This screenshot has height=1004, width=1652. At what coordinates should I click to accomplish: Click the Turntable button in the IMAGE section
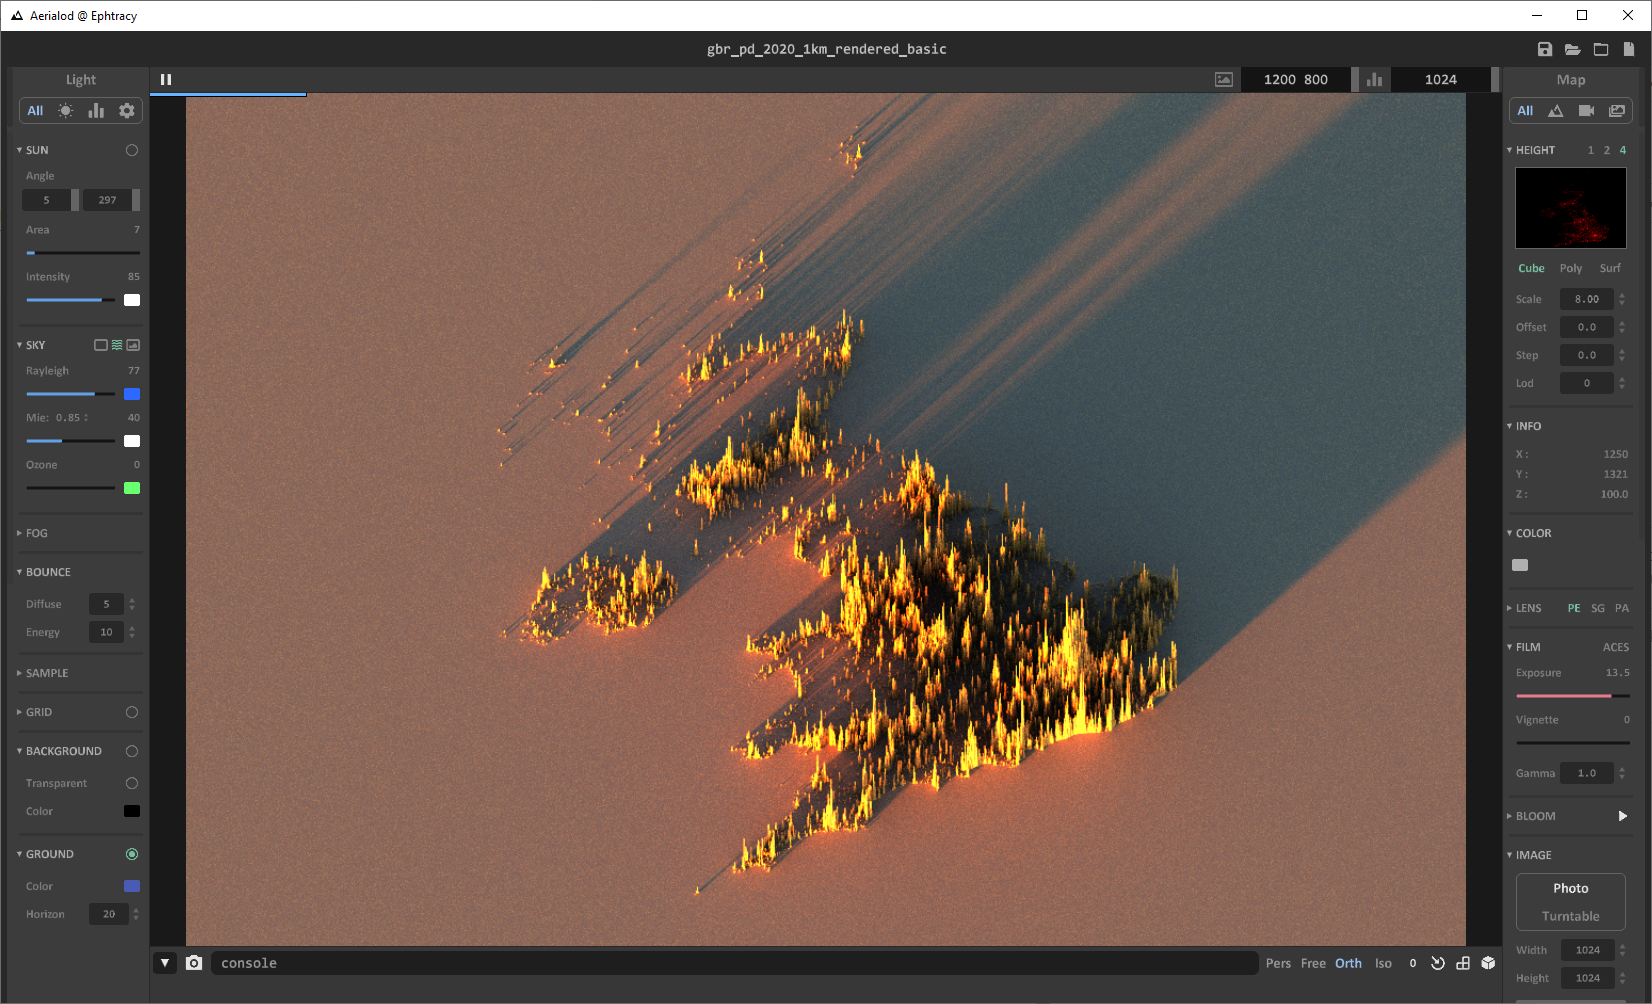pos(1570,916)
